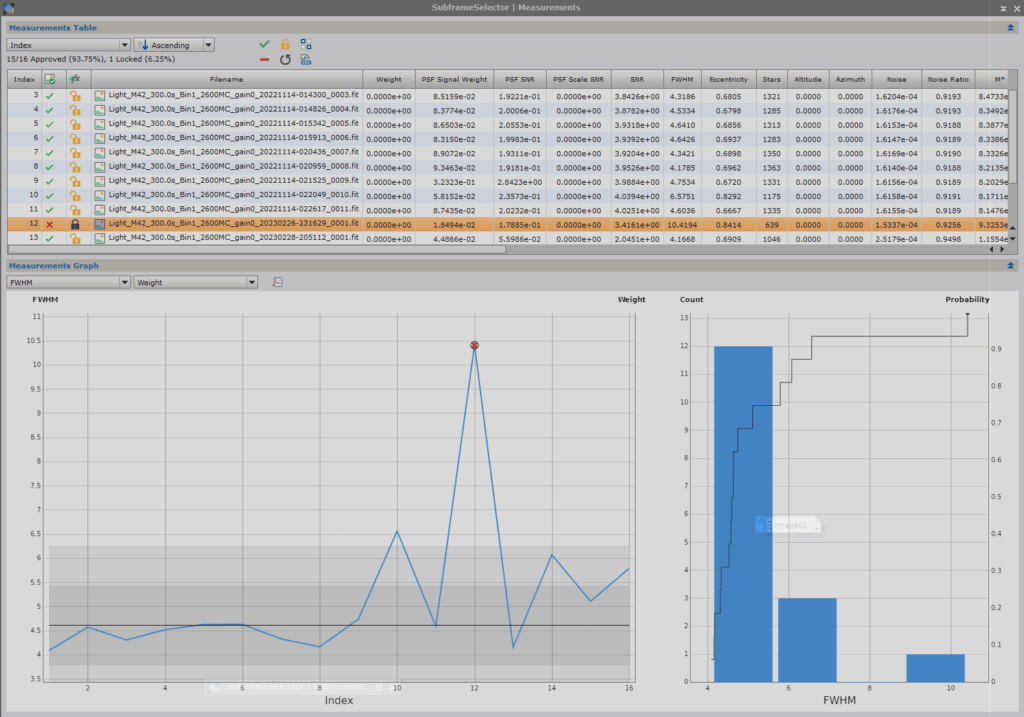The height and width of the screenshot is (717, 1024).
Task: Click the orange padlock lock icon
Action: coord(285,45)
